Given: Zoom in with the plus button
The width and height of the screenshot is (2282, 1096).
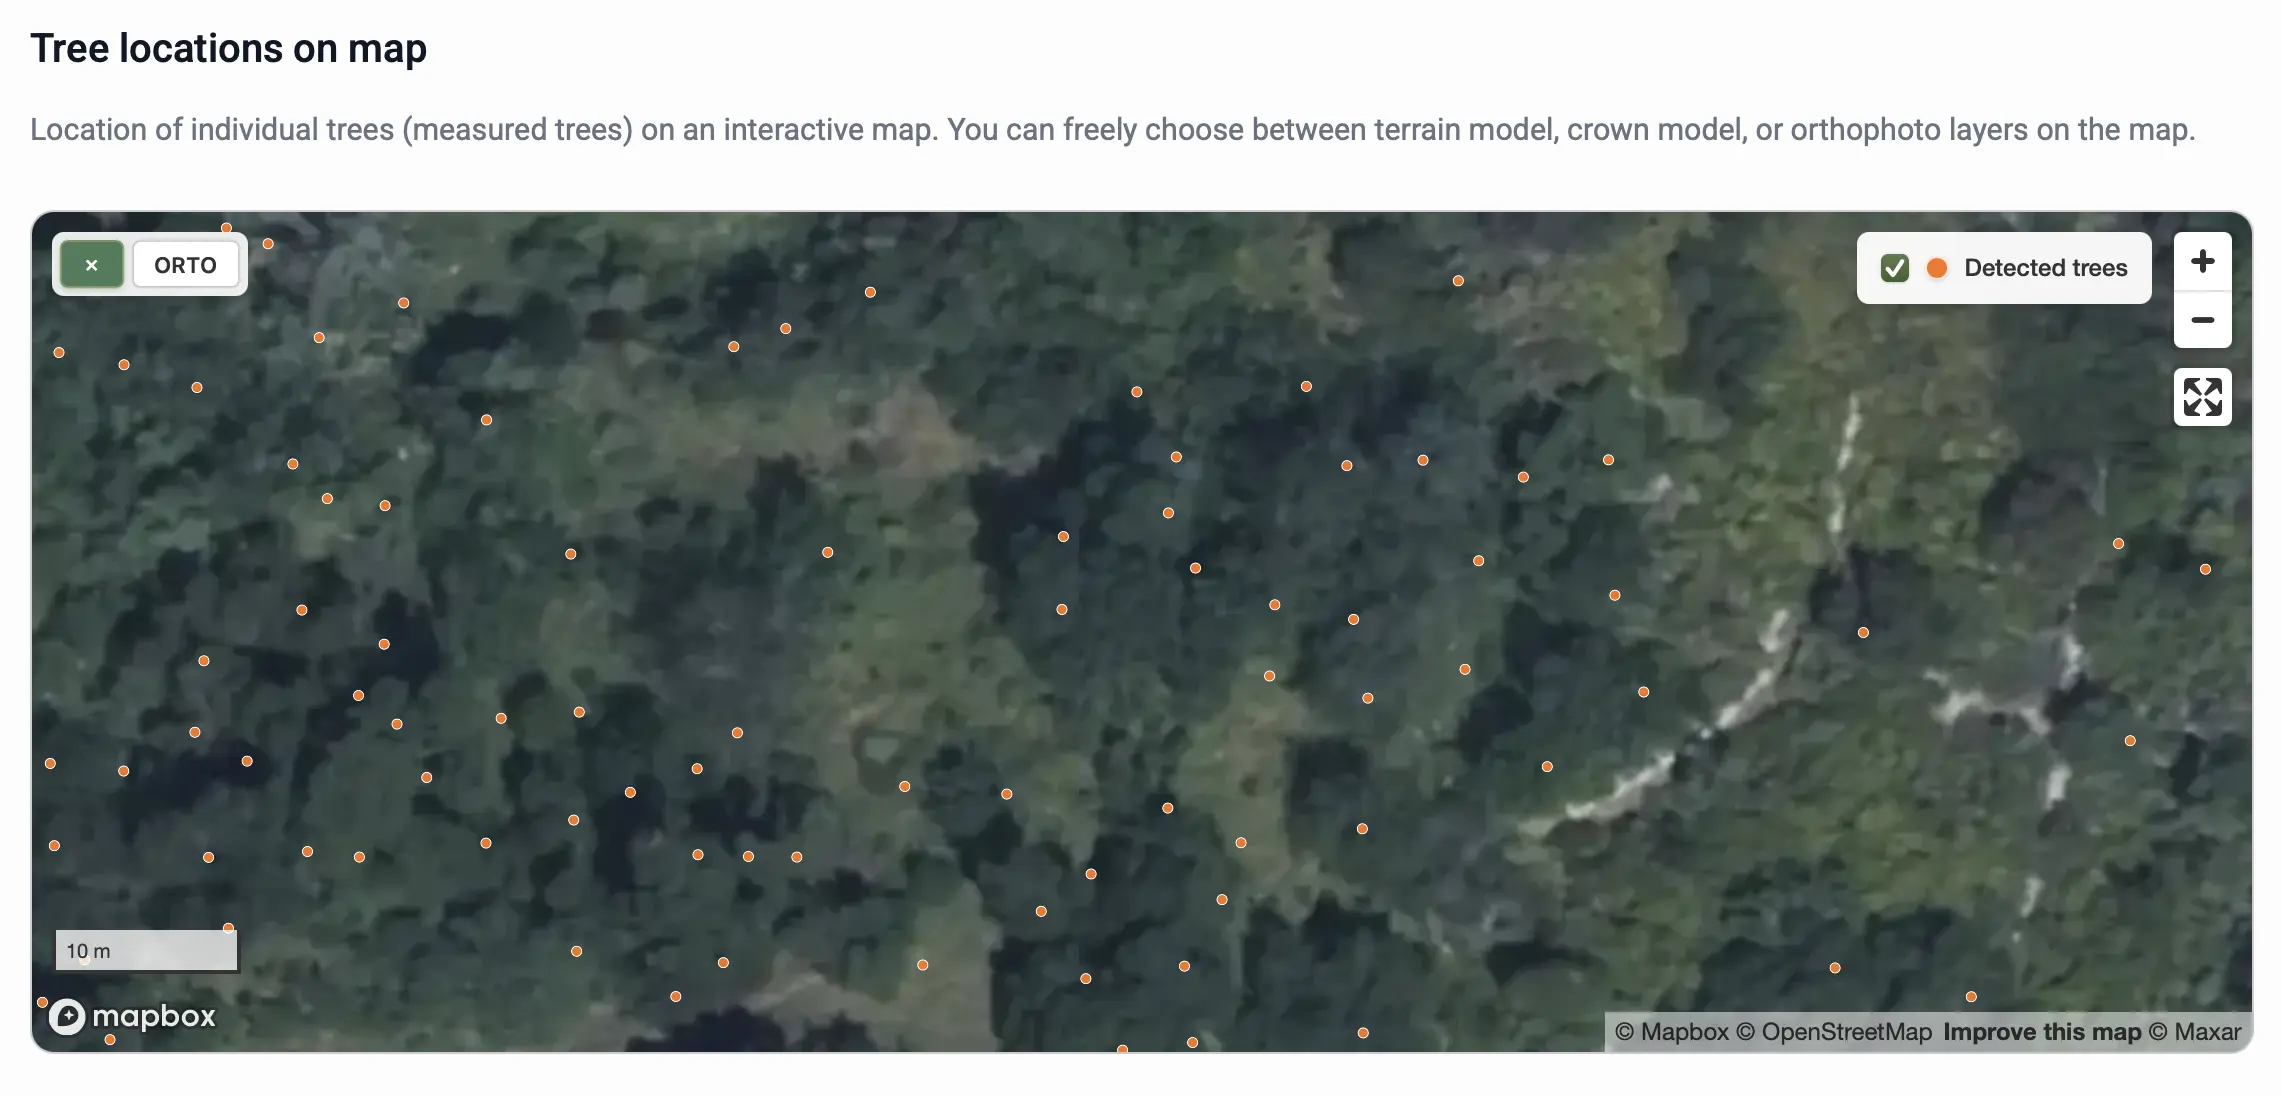Looking at the screenshot, I should tap(2202, 262).
